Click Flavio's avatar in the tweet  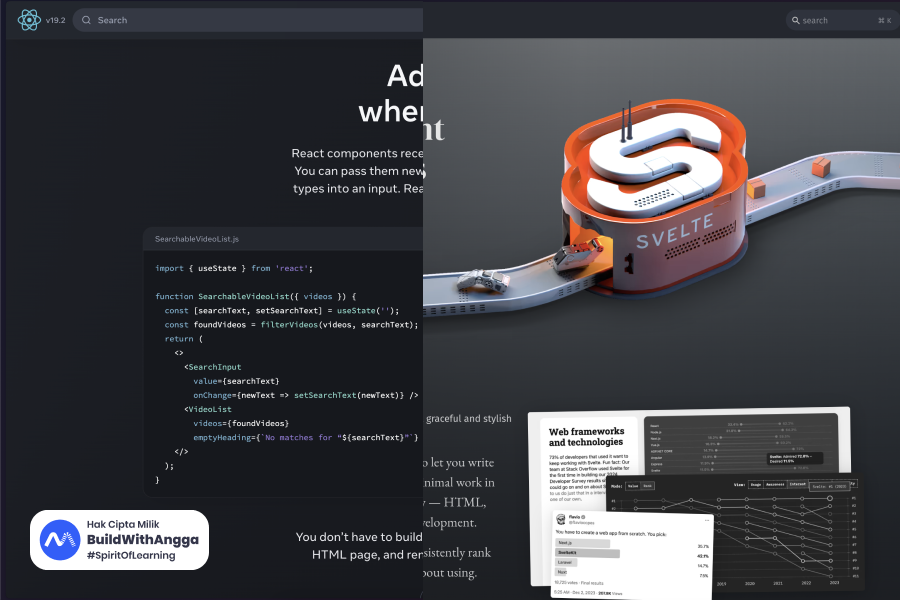pyautogui.click(x=560, y=520)
